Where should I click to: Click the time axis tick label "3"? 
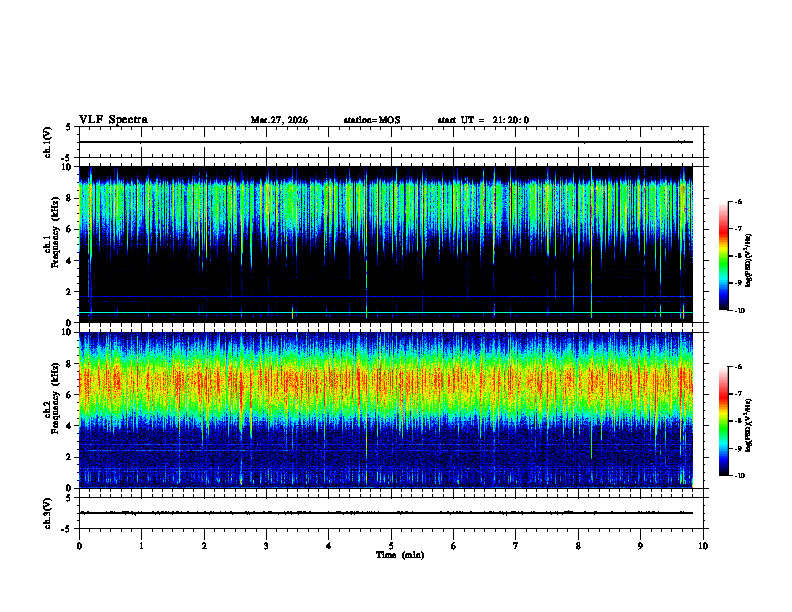tap(266, 546)
